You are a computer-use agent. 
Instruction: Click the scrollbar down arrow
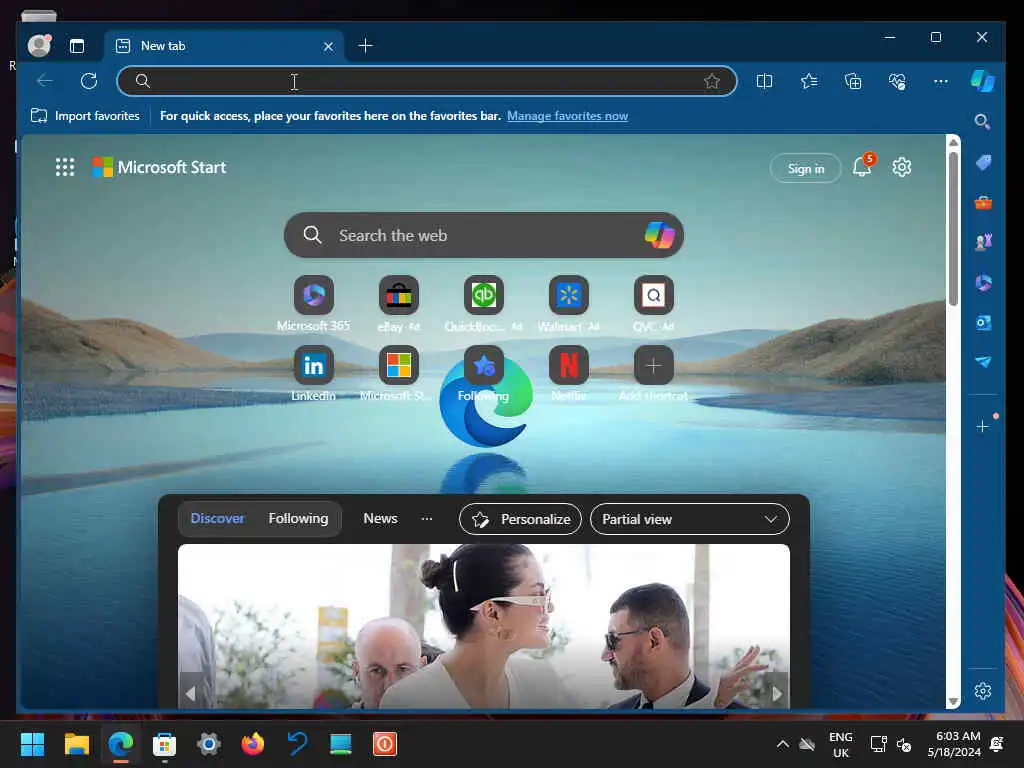click(x=953, y=701)
